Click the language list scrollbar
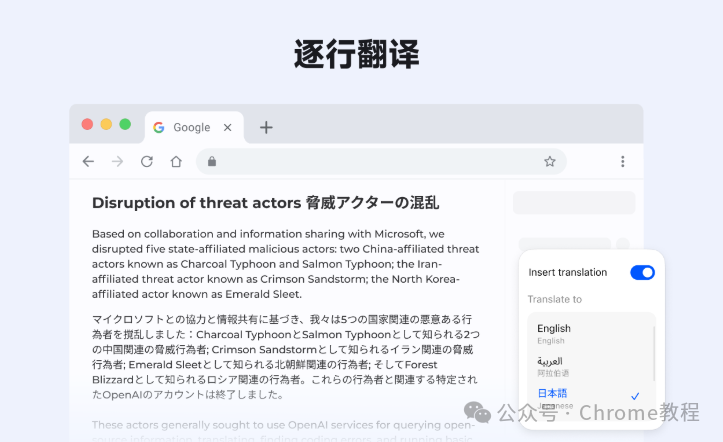 click(654, 354)
